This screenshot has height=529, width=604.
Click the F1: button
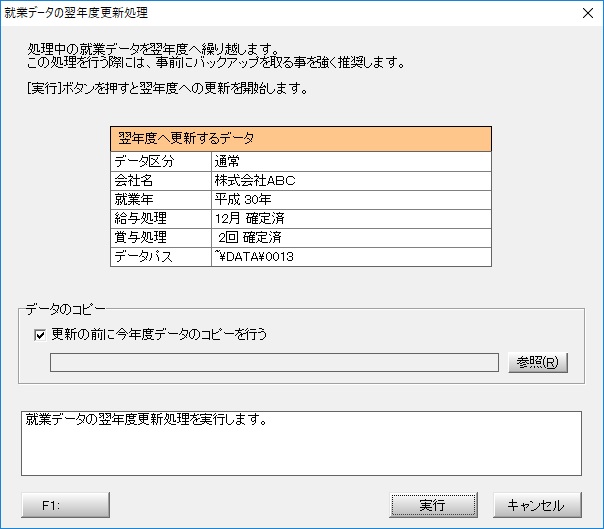[65, 505]
